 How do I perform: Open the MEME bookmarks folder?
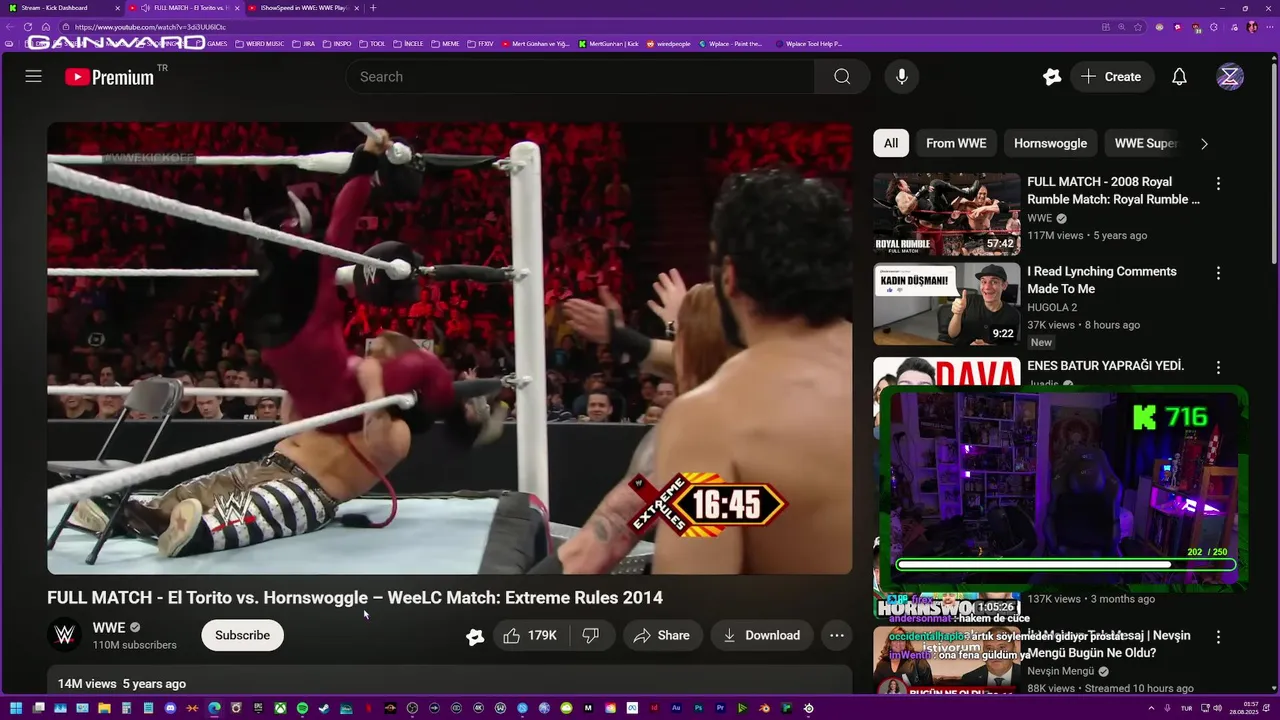[x=445, y=44]
